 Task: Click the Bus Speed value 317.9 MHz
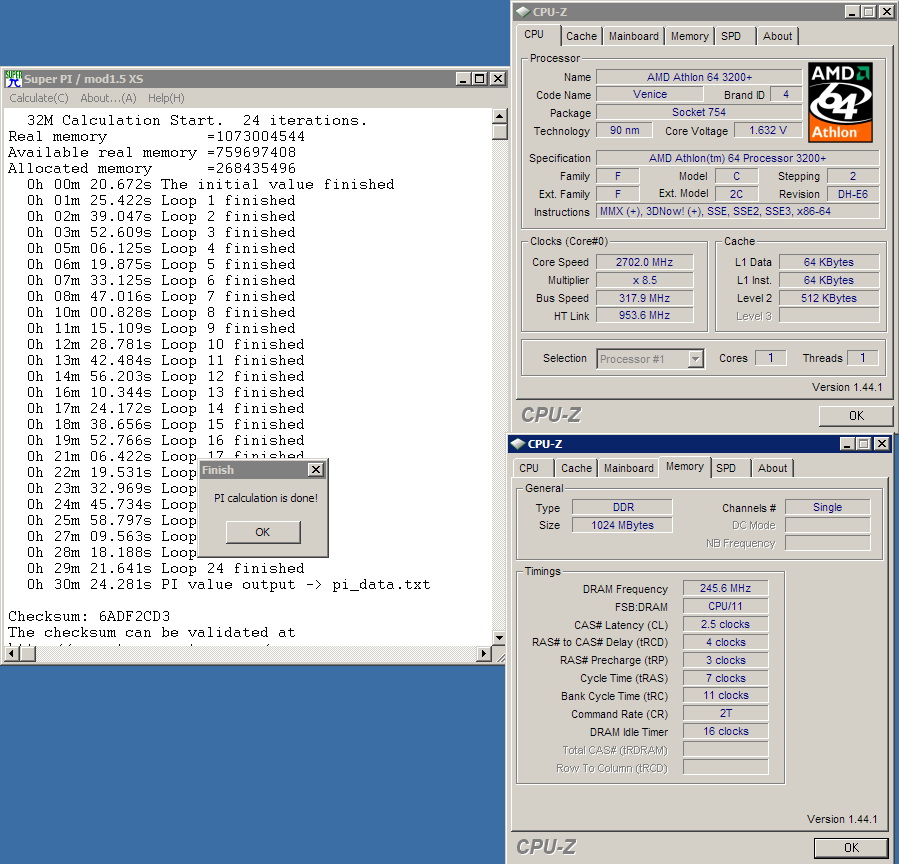644,298
